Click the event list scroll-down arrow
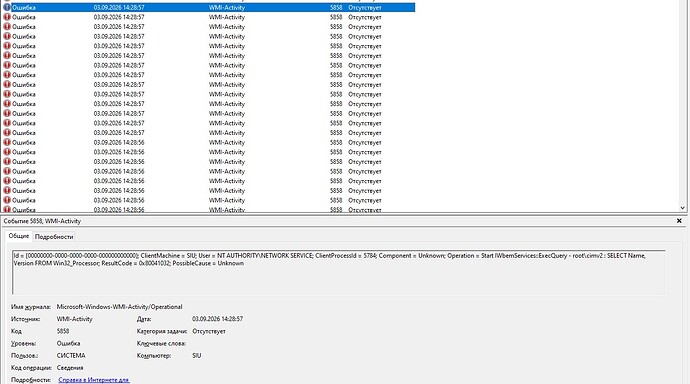Viewport: 690px width, 384px height. pos(683,208)
